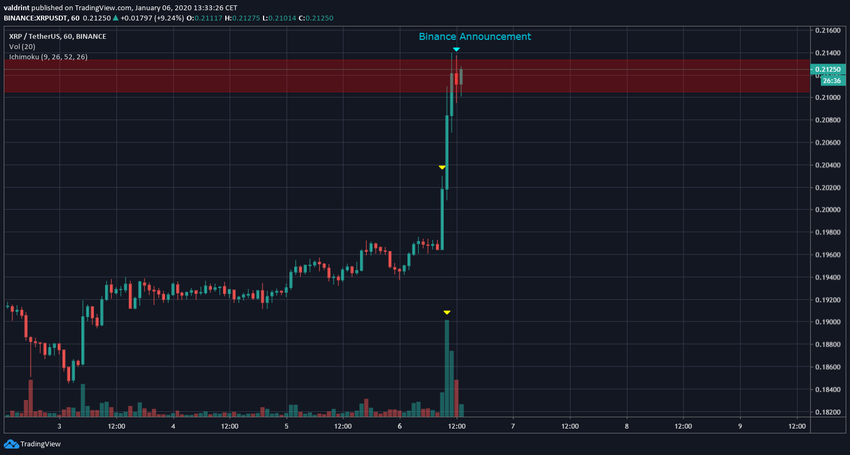Click the tallest green volume bar
The width and height of the screenshot is (850, 455).
coord(447,368)
